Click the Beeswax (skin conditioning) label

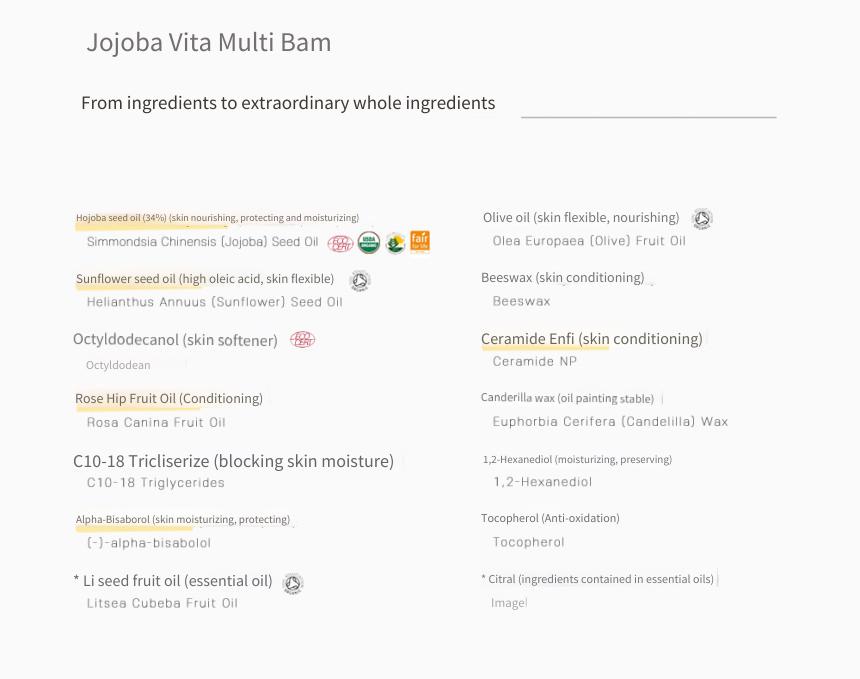tap(562, 278)
